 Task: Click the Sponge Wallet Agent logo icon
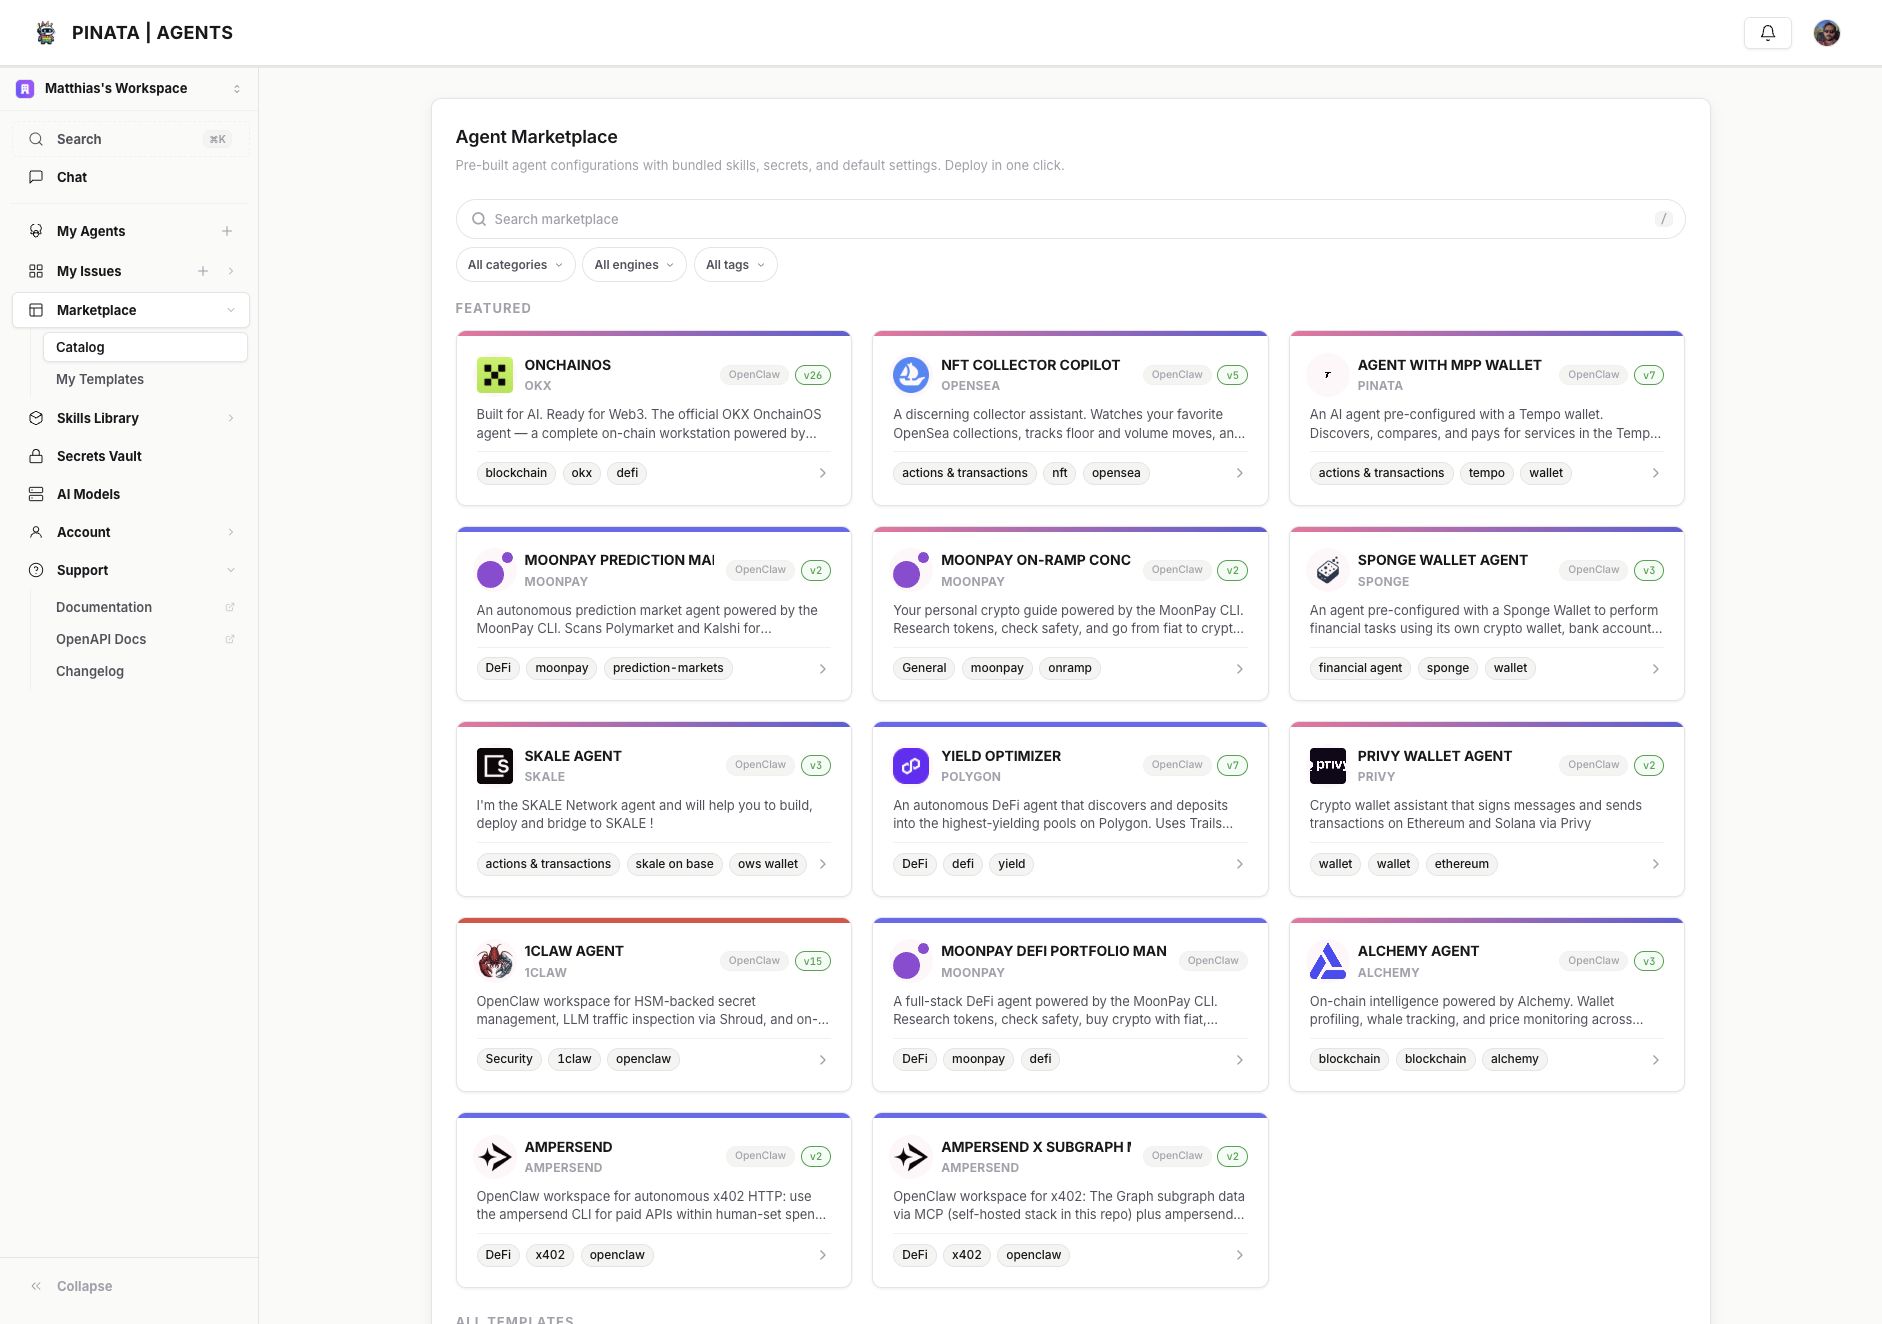1327,570
